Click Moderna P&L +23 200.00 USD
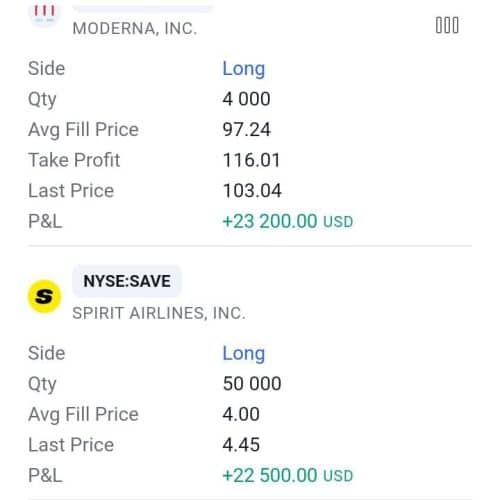500x500 pixels. pos(288,221)
